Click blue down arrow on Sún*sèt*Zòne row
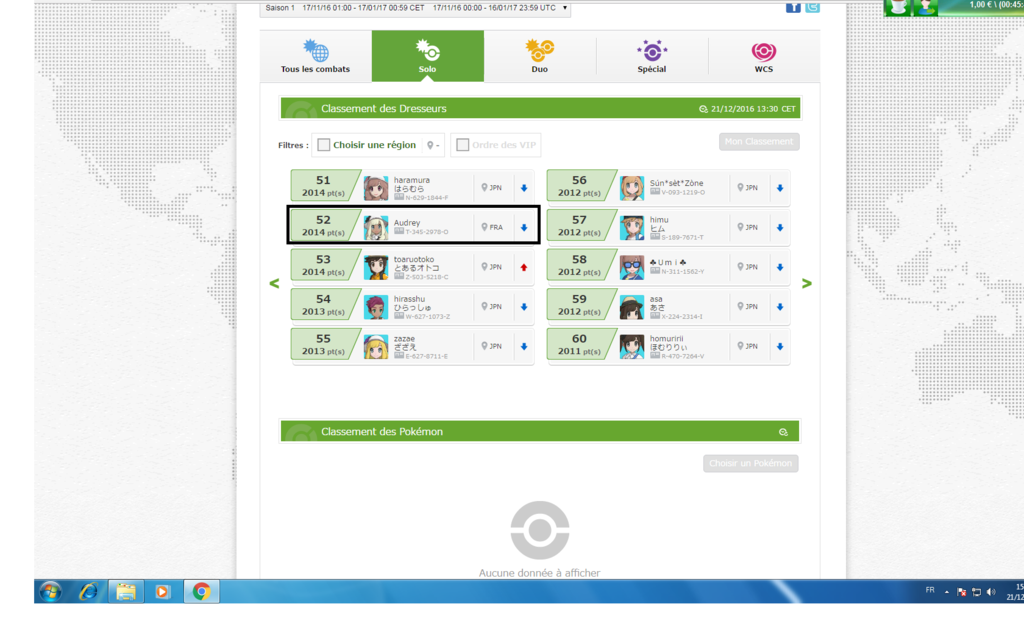Screen dimensions: 1024x640 tap(780, 188)
